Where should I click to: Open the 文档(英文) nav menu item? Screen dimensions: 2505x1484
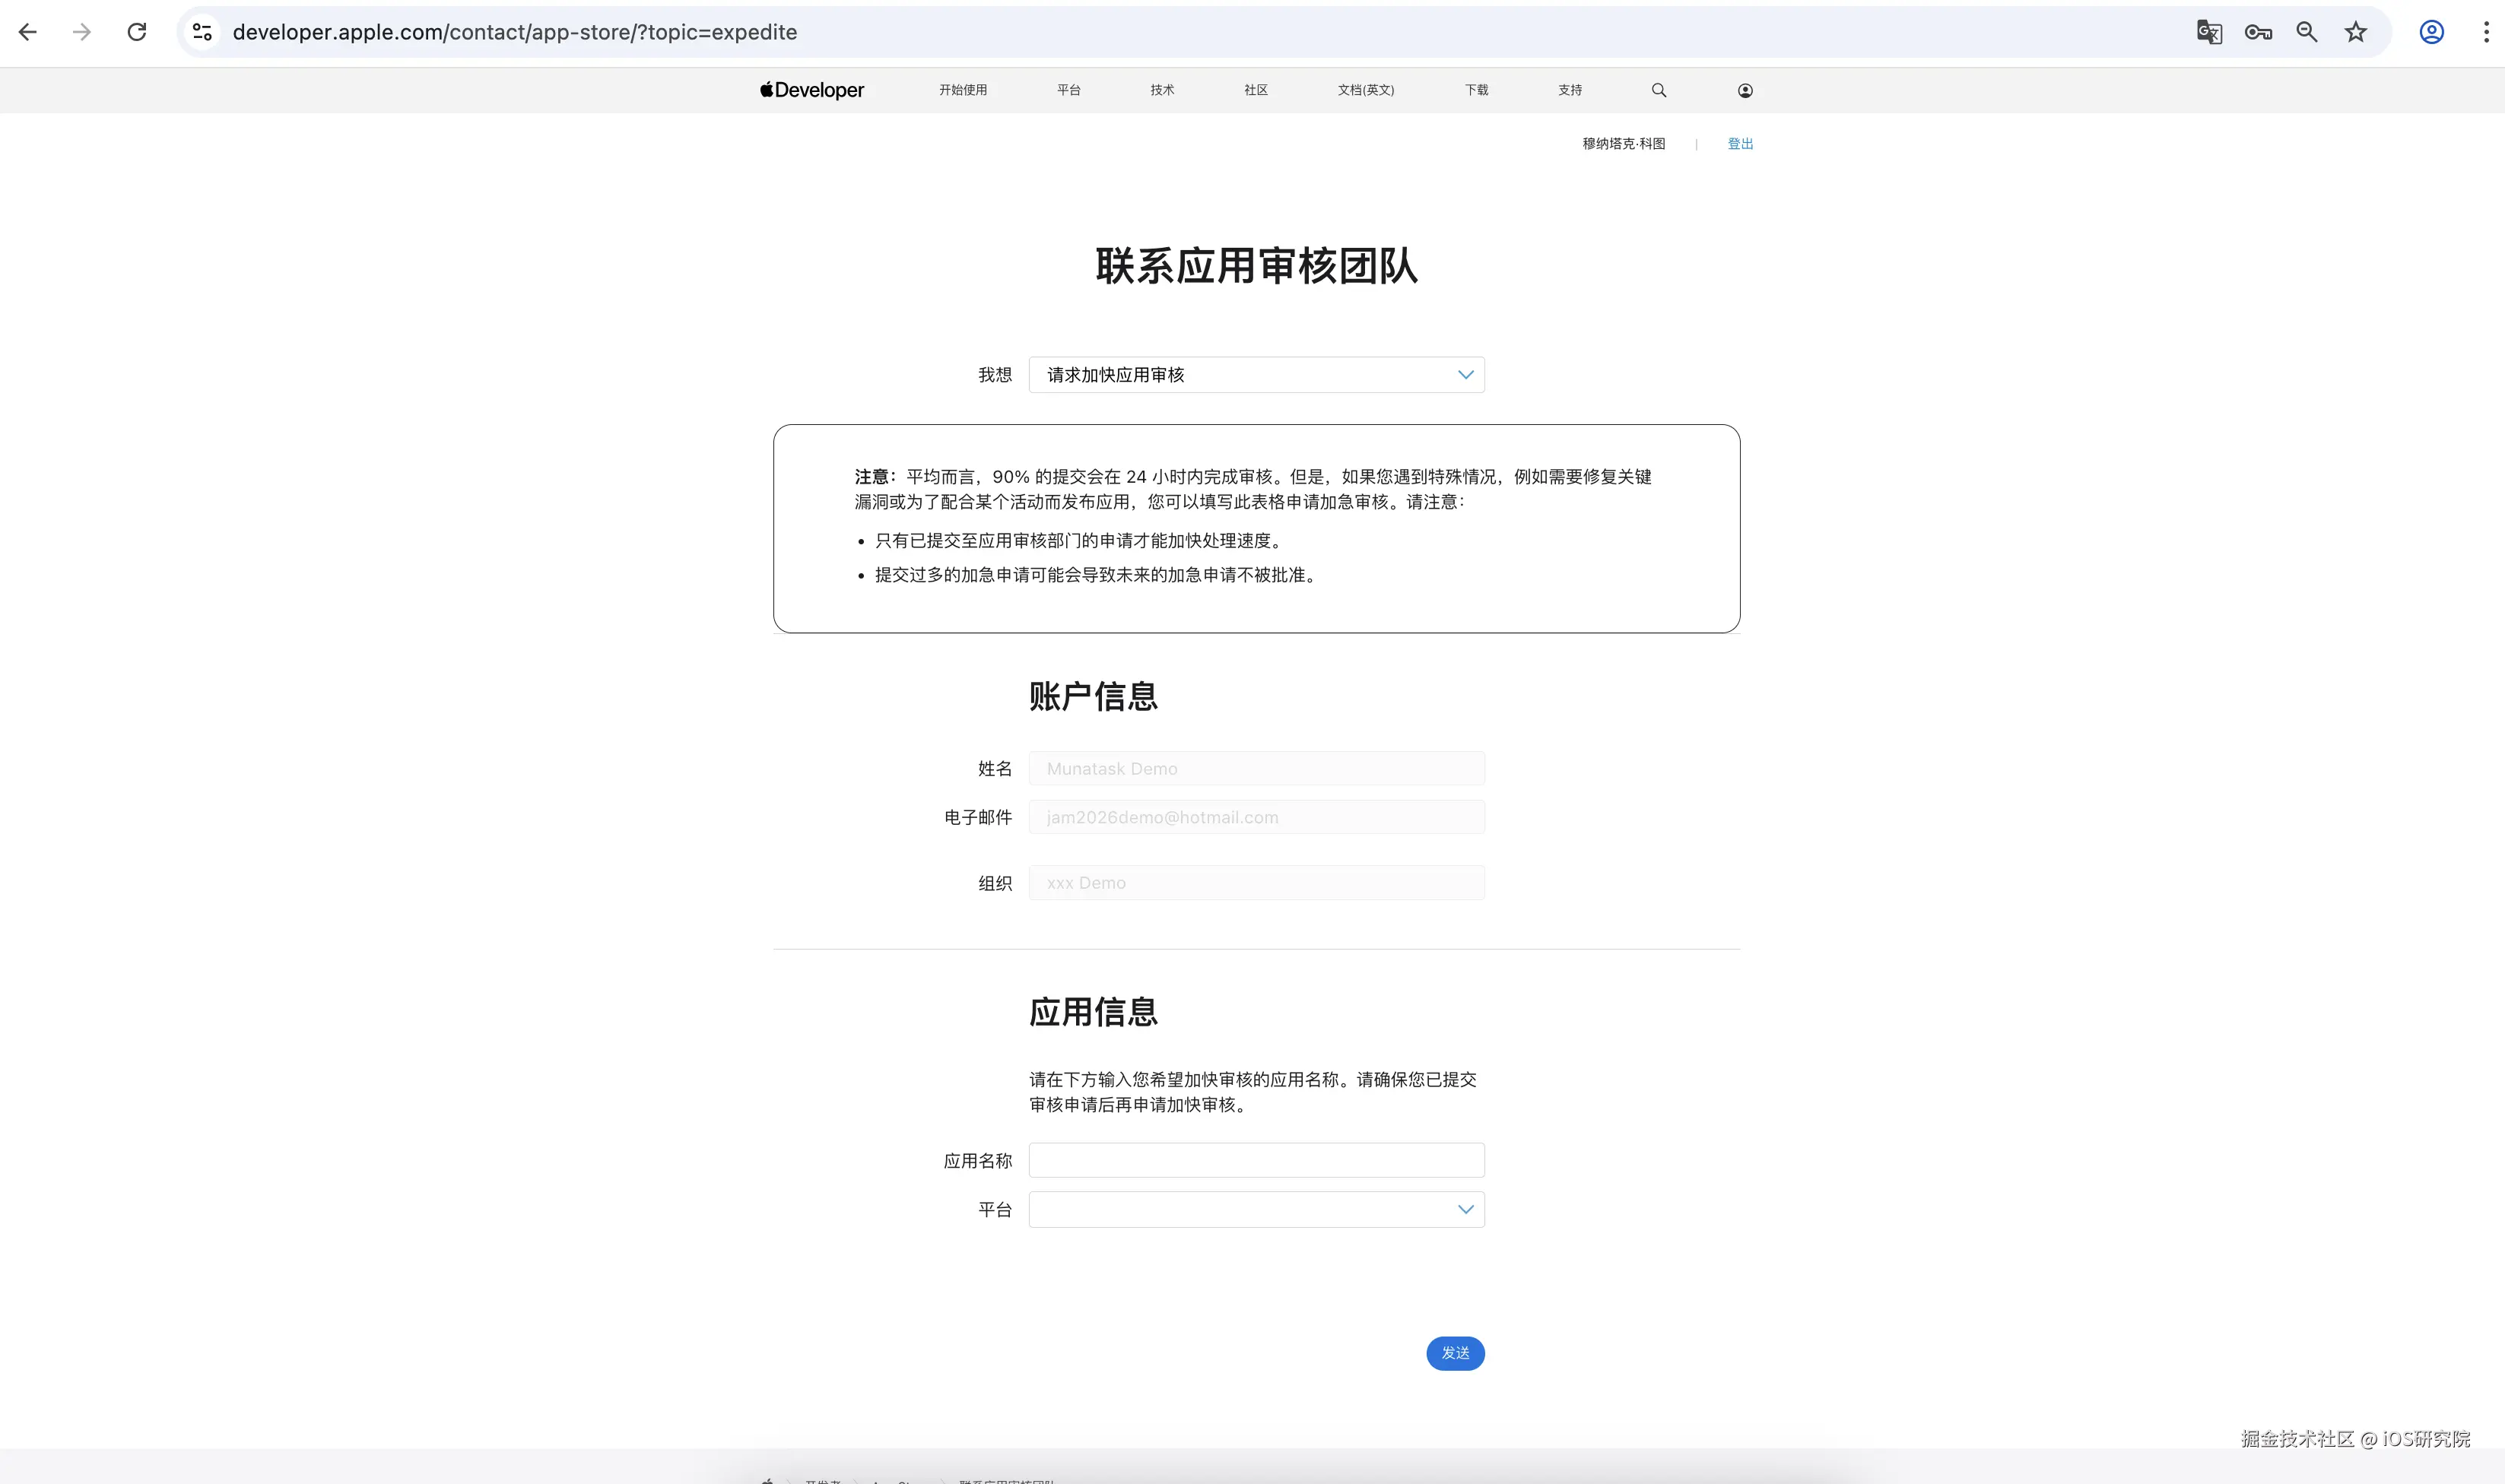pos(1366,90)
